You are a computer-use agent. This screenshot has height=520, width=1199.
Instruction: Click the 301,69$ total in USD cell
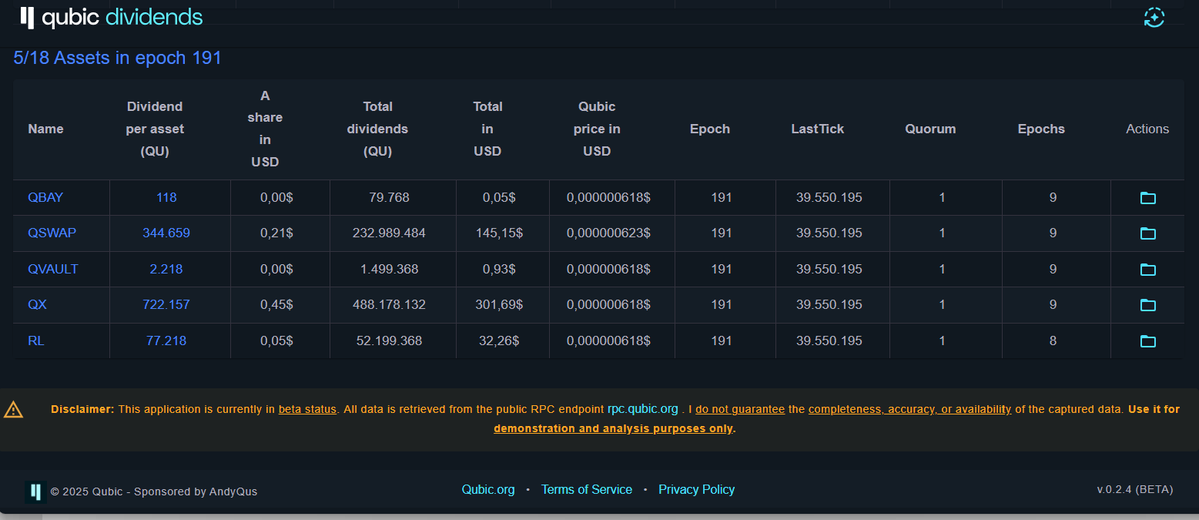[x=499, y=304]
